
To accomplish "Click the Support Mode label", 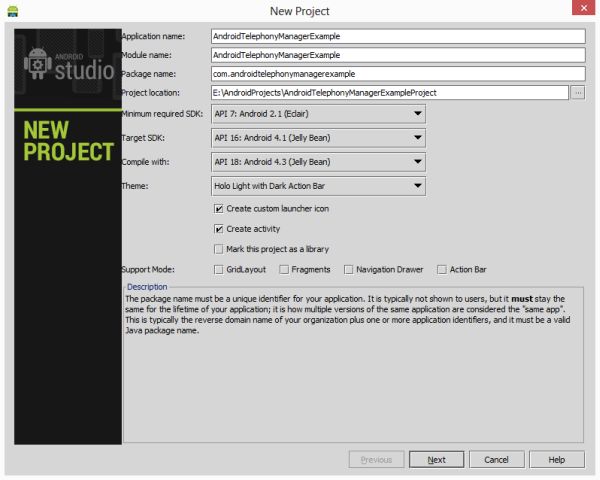I will [148, 269].
